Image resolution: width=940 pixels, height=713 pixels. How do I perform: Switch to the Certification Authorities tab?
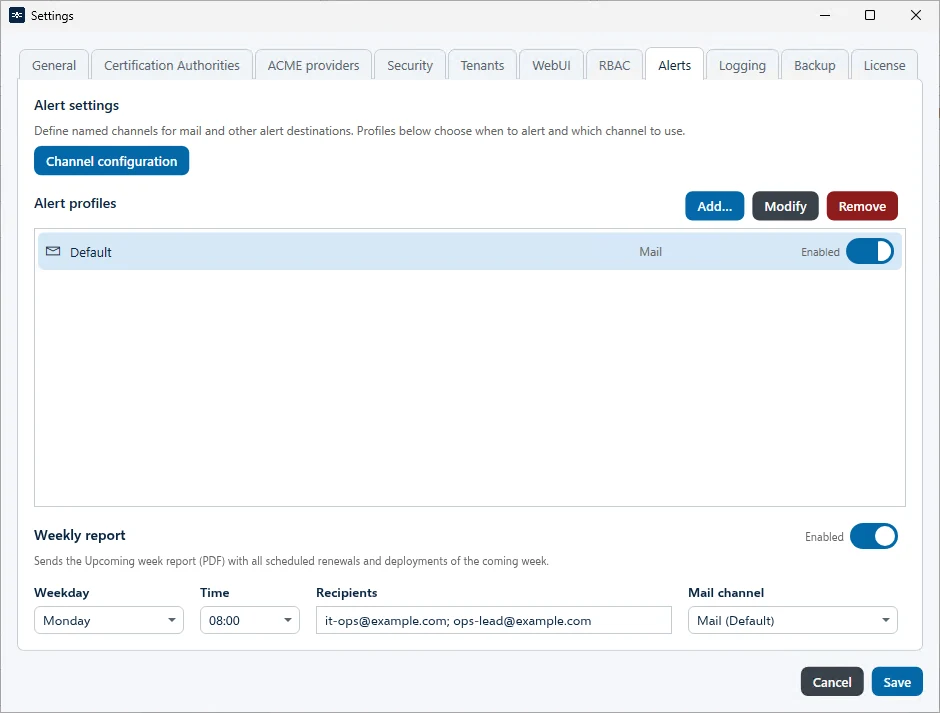tap(171, 65)
